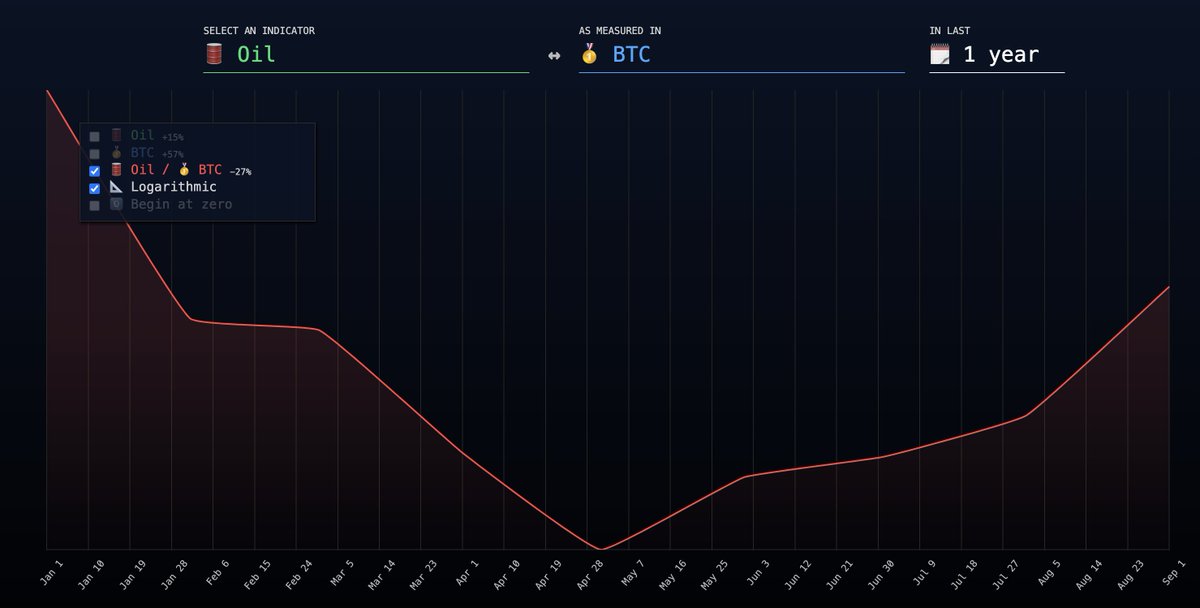Click the AS MEASURED IN heading
Viewport: 1200px width, 608px height.
click(619, 31)
